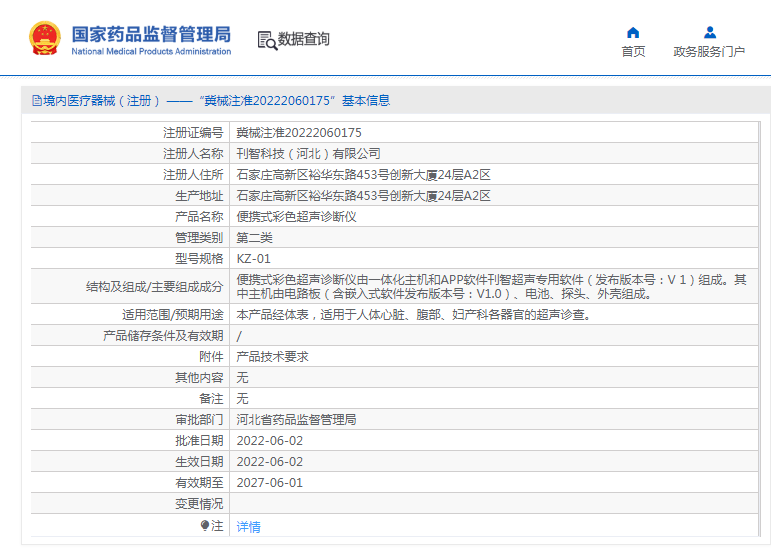Click the lightbulb icon beside 注
This screenshot has width=771, height=549.
click(205, 525)
